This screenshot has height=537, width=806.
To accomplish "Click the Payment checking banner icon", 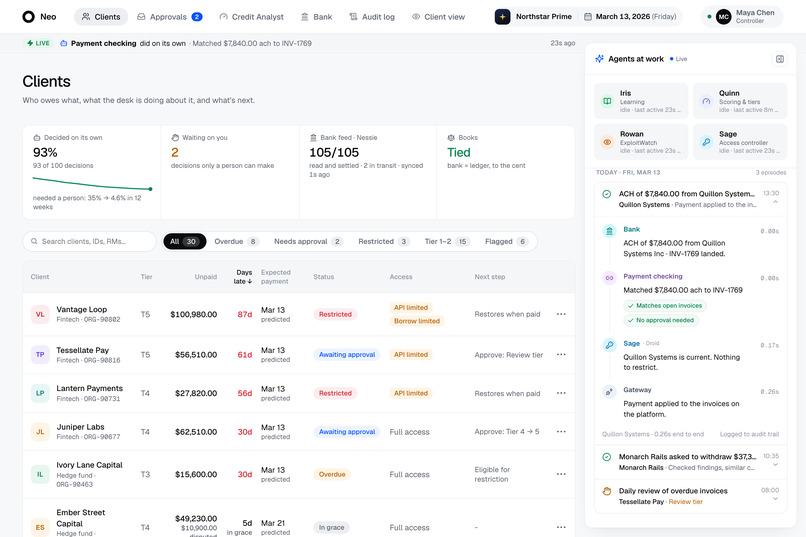I will click(x=63, y=44).
